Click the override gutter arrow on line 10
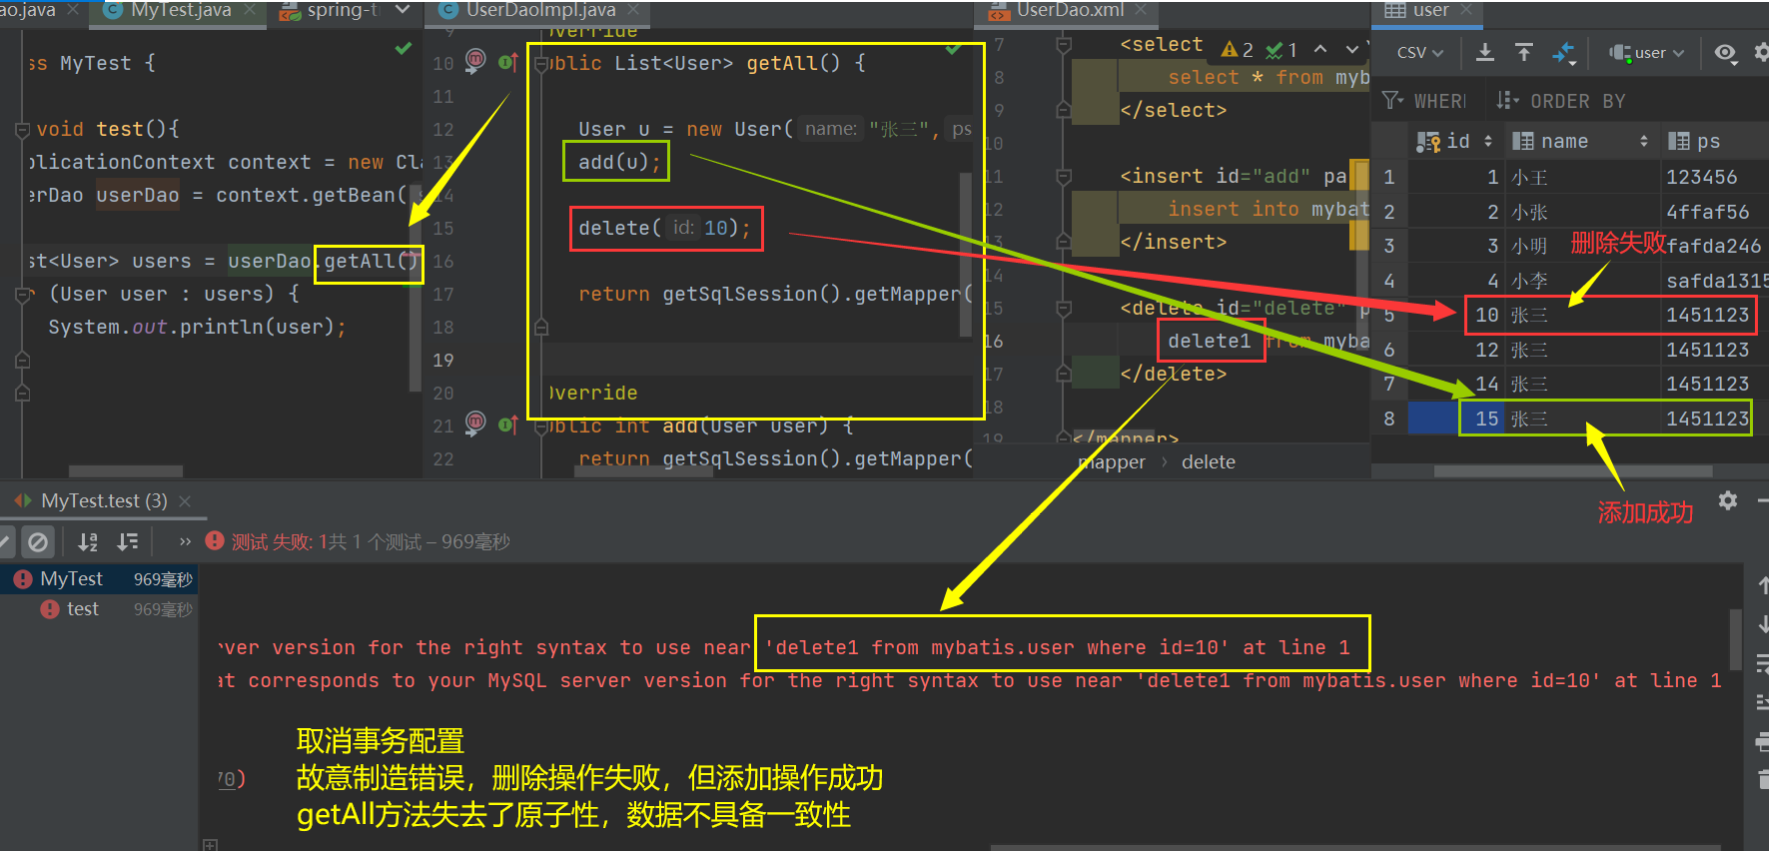Screen dimensions: 1769x851 pos(509,62)
